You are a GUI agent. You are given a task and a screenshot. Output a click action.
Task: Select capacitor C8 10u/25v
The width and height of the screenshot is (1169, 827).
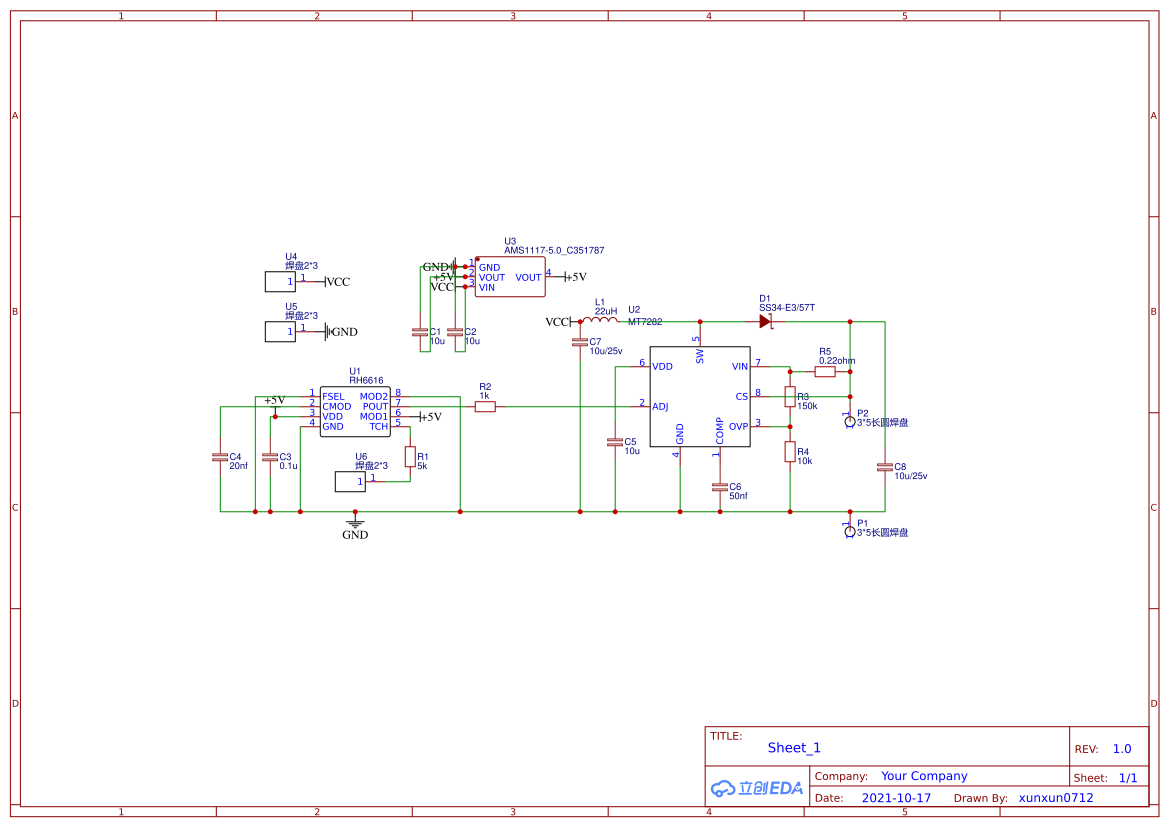coord(885,468)
